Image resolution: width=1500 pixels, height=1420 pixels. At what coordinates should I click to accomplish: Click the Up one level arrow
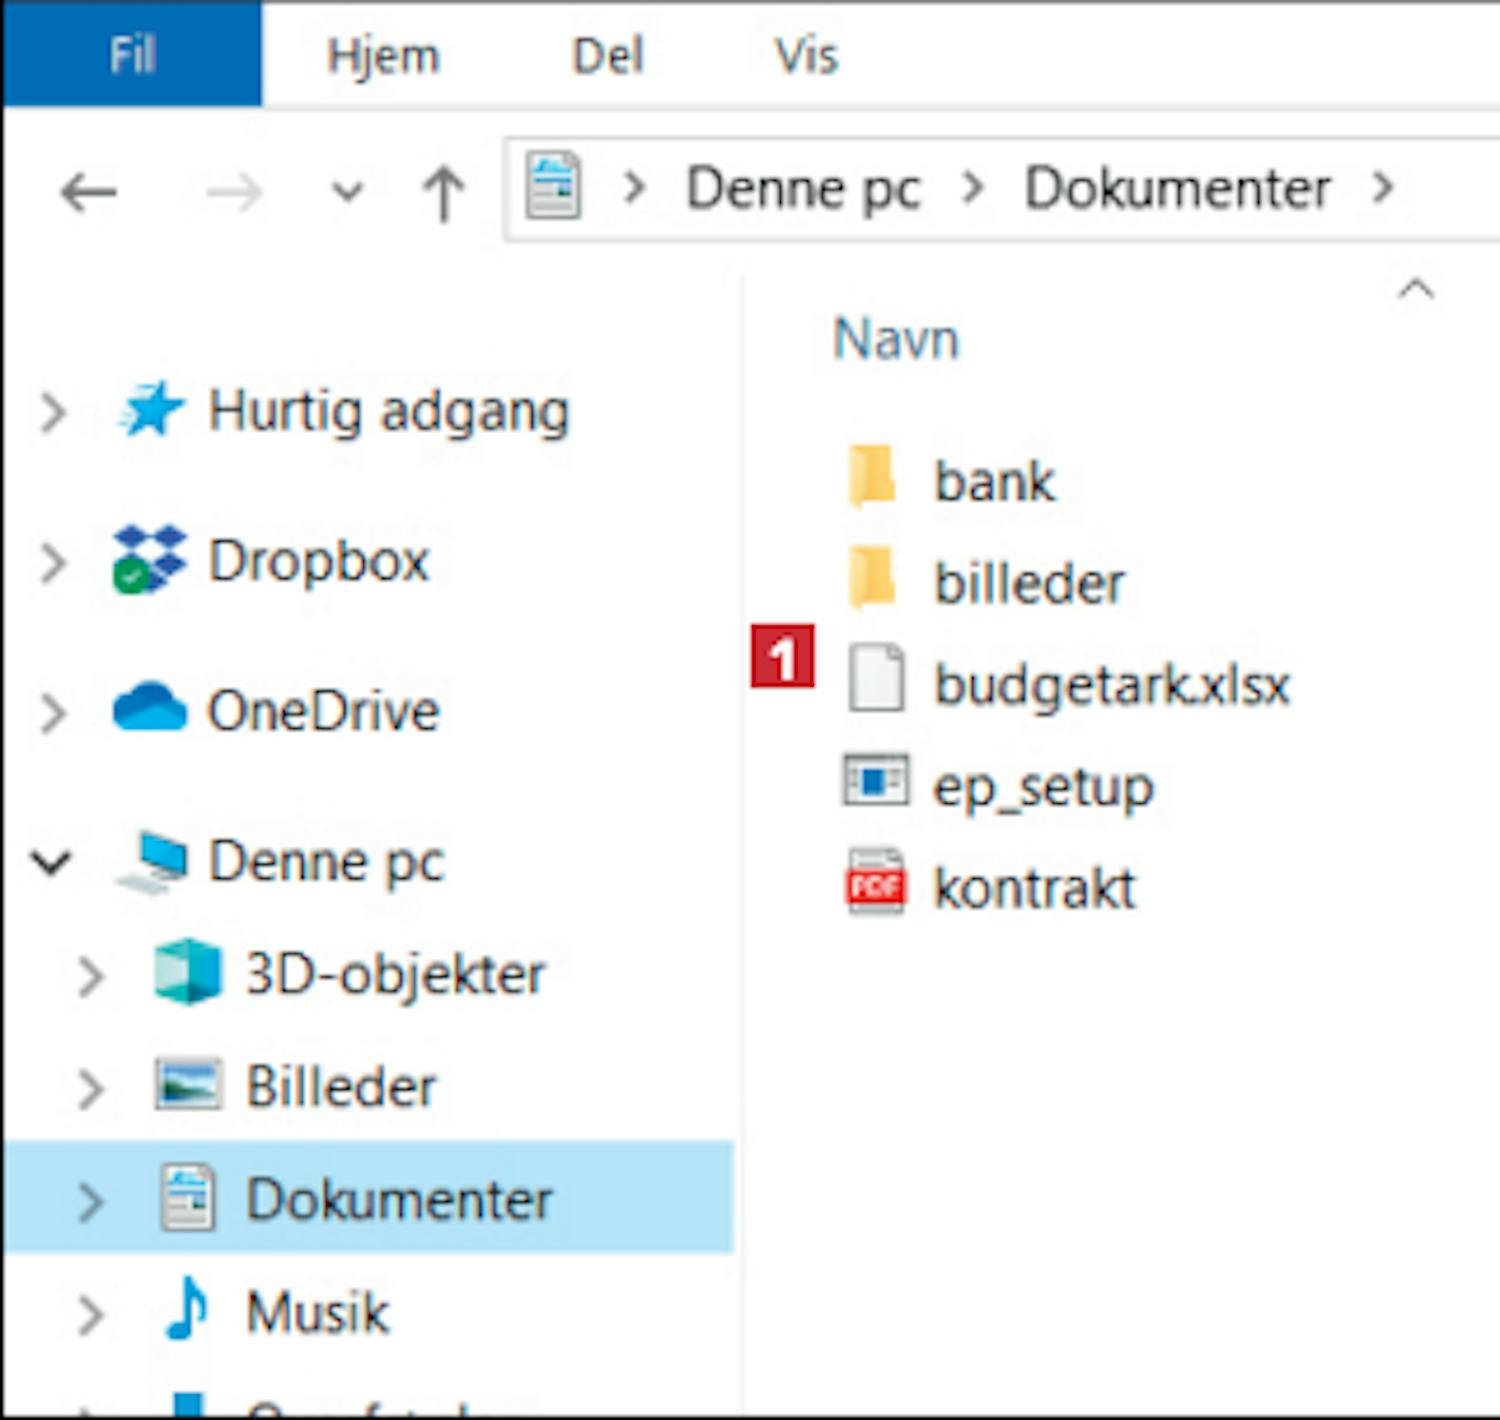point(444,191)
